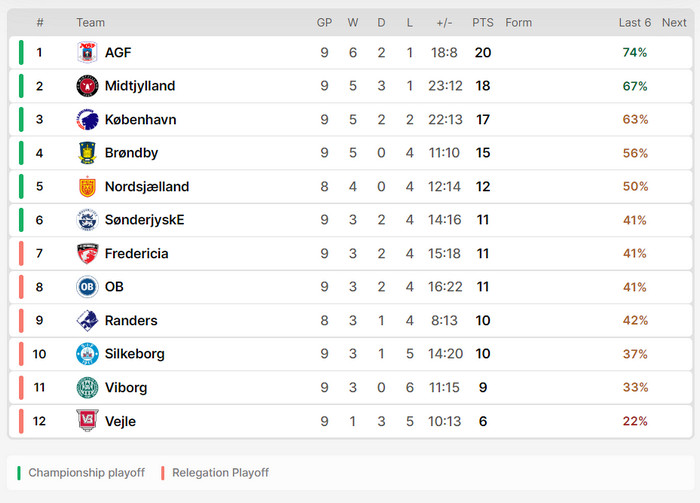Viewport: 700px width, 503px height.
Task: Open the Silkeborg team link
Action: (134, 354)
